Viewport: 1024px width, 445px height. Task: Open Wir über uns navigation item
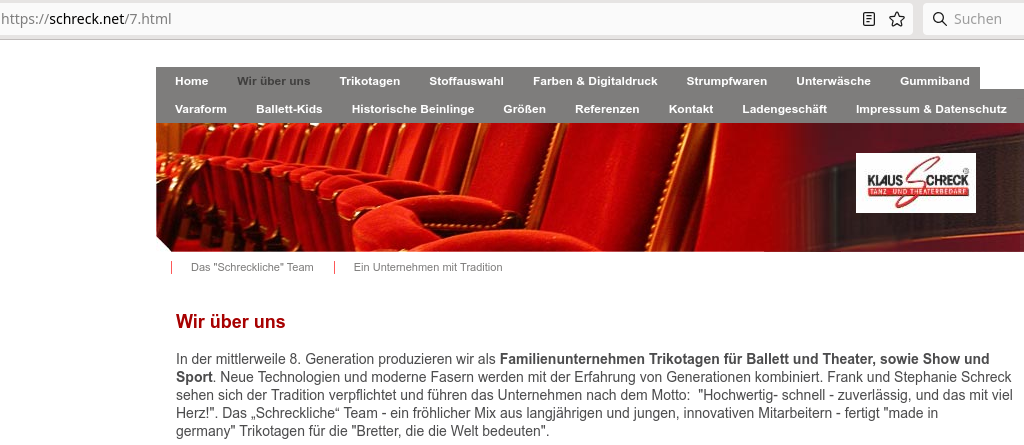click(274, 81)
